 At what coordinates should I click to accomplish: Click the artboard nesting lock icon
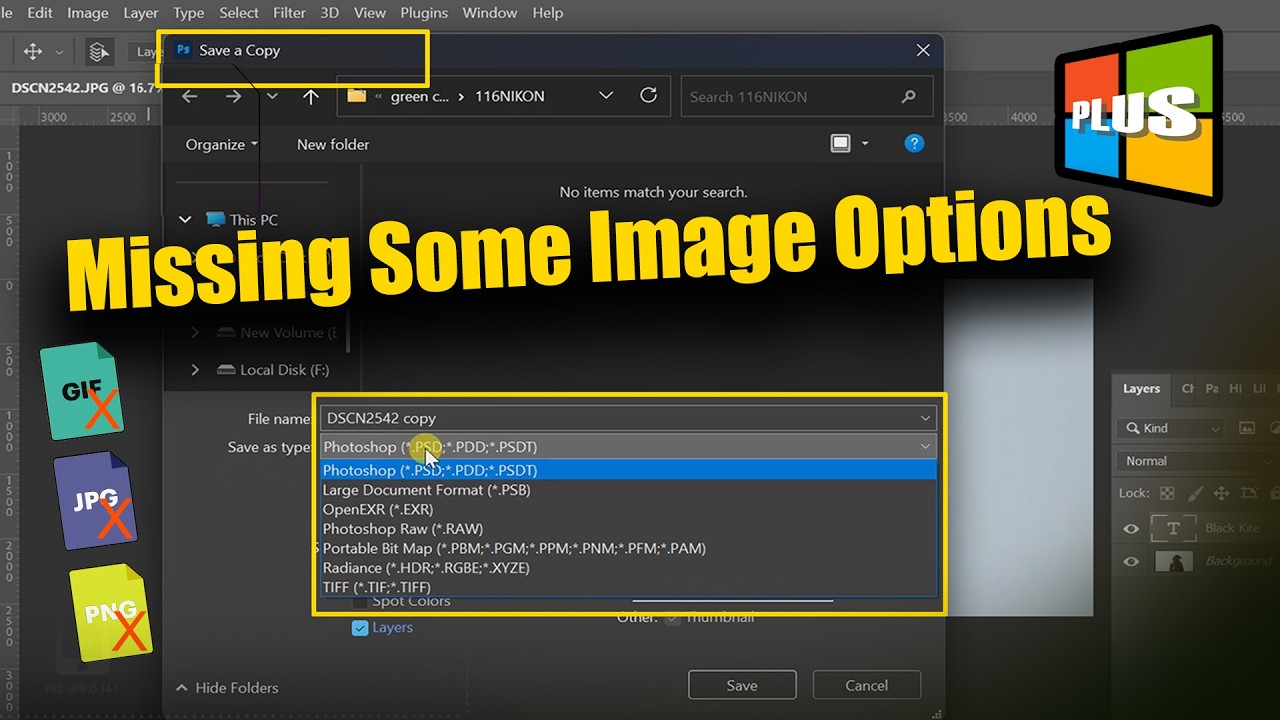1249,493
